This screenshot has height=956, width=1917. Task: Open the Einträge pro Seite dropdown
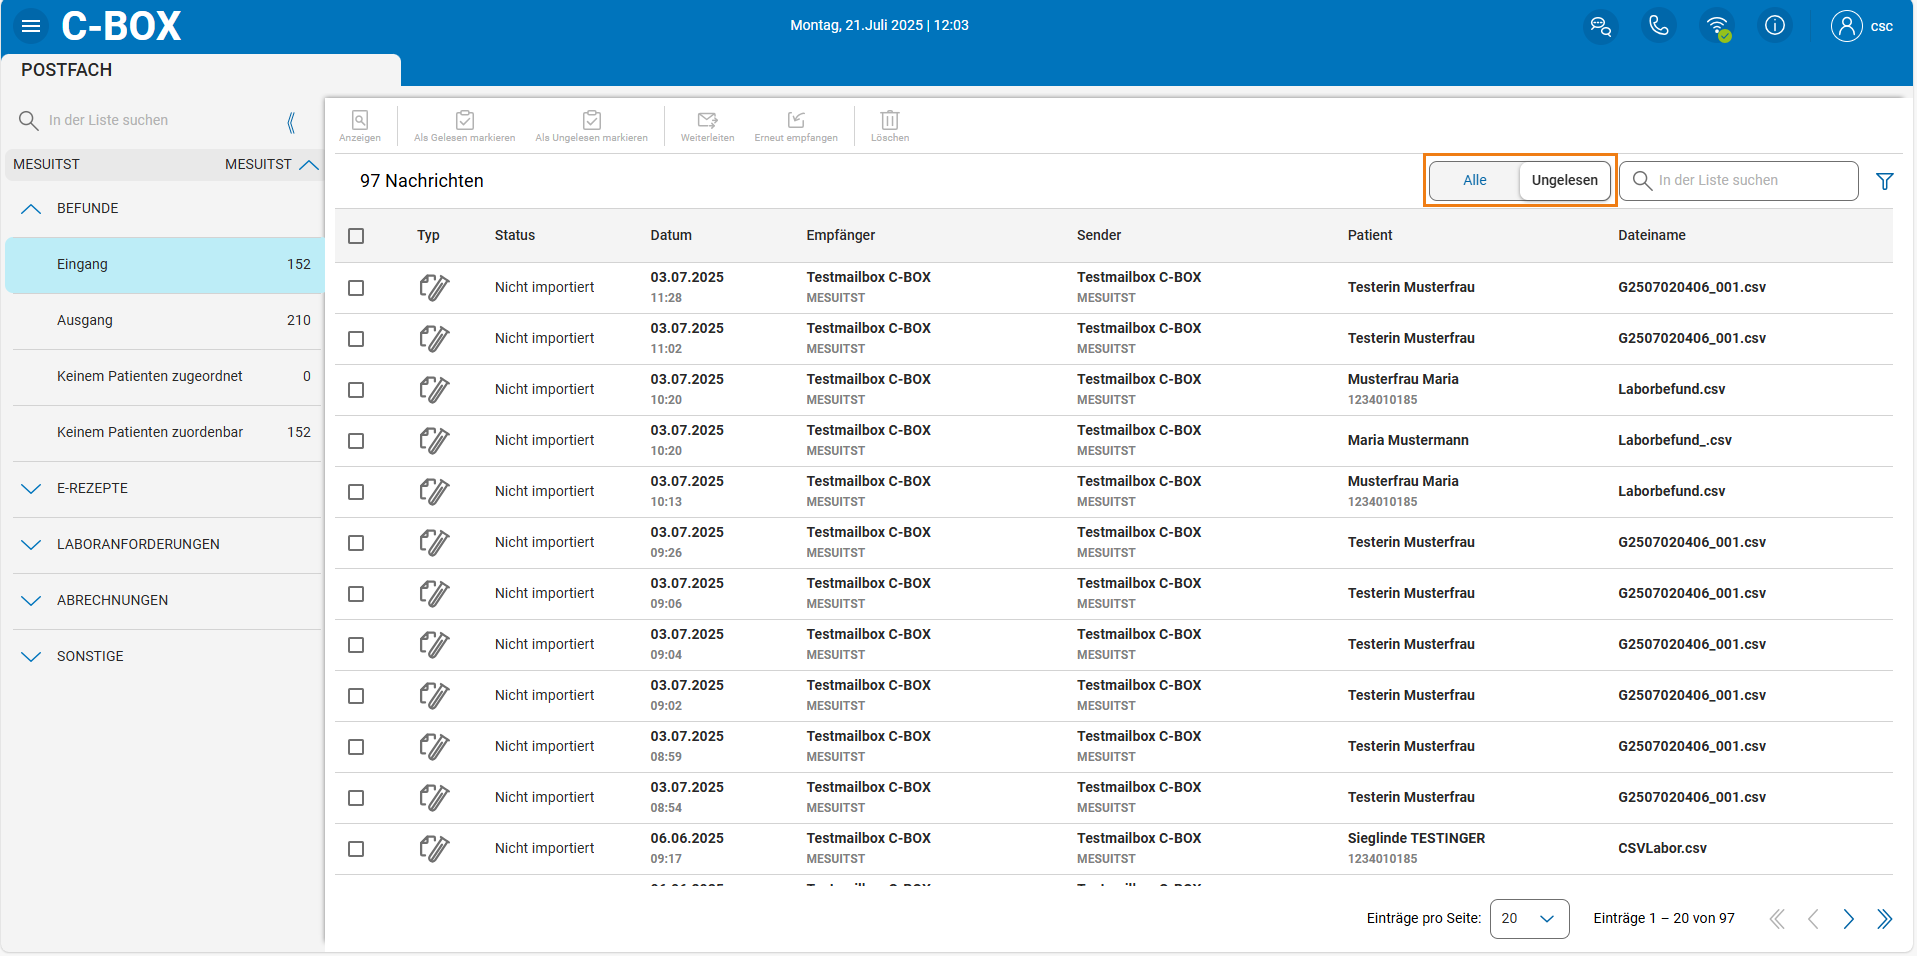(1528, 918)
